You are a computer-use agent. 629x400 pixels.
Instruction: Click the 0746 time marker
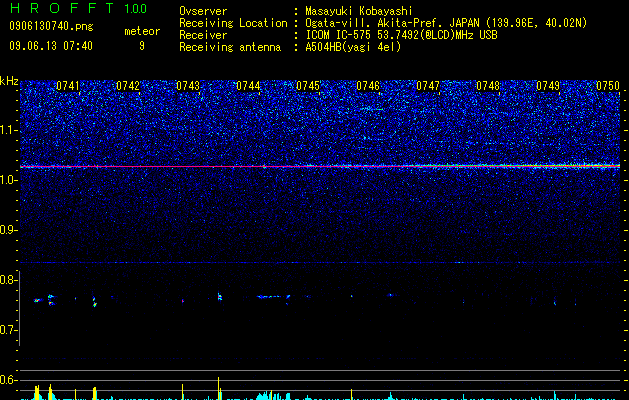(x=368, y=86)
